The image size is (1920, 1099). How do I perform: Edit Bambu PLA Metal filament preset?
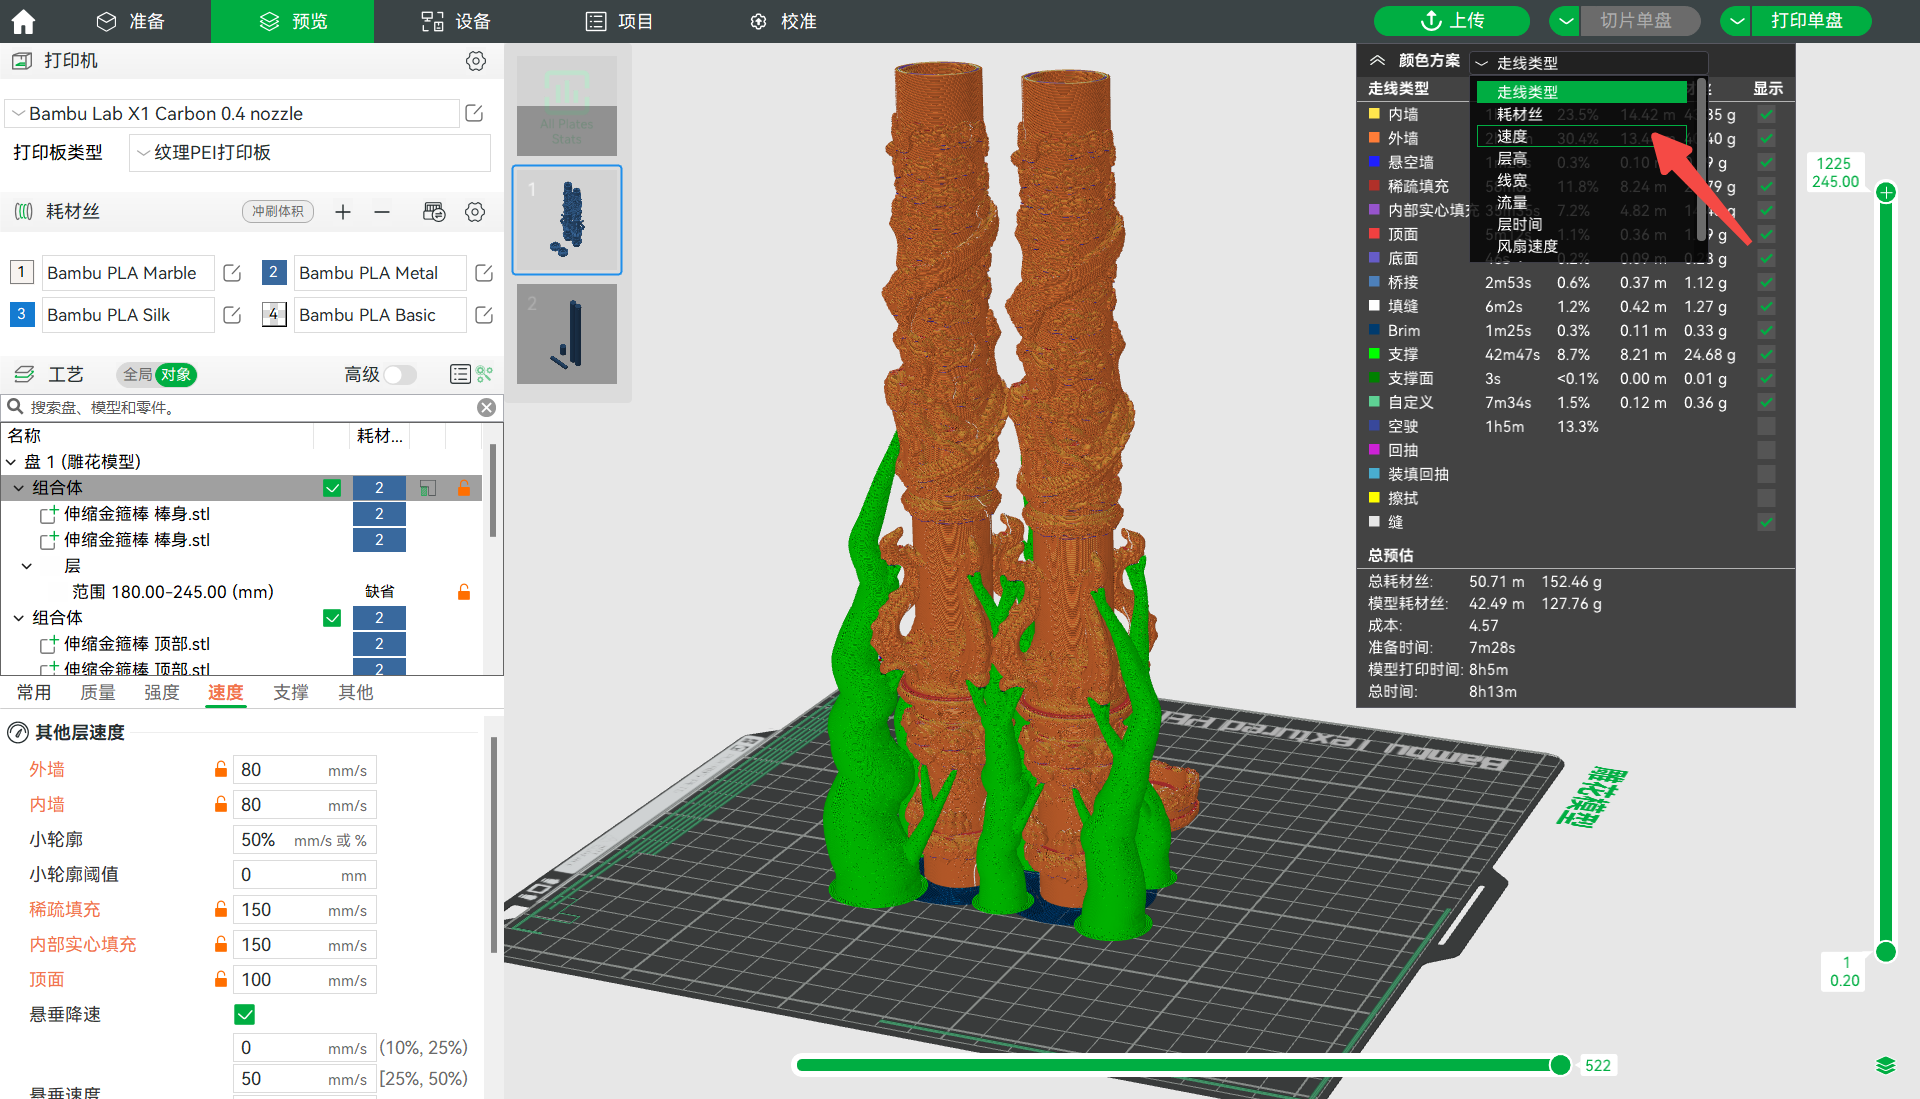(x=484, y=273)
